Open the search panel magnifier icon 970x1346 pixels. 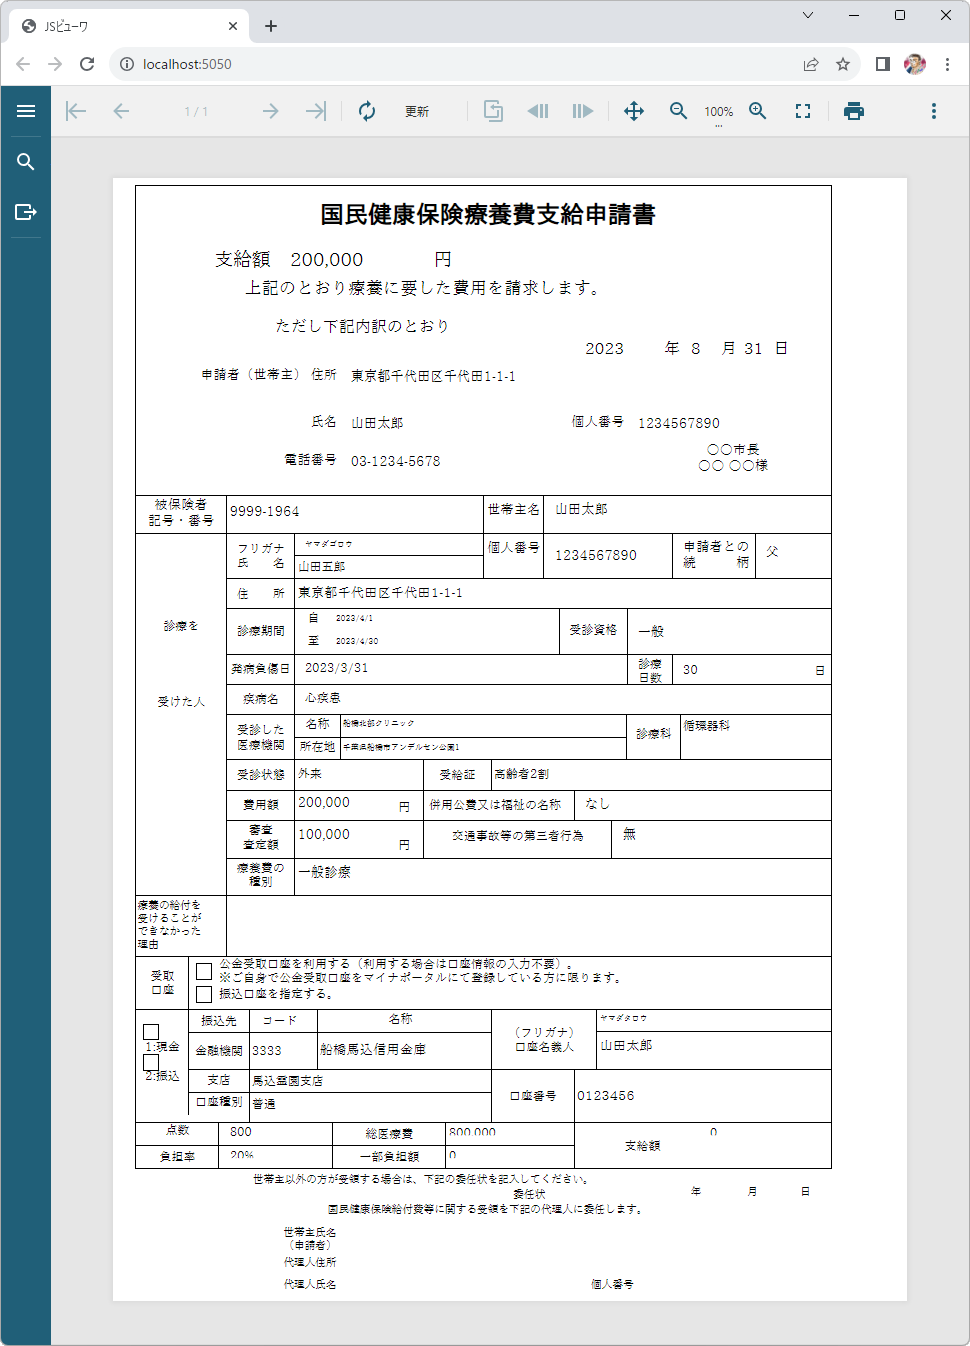[x=26, y=162]
